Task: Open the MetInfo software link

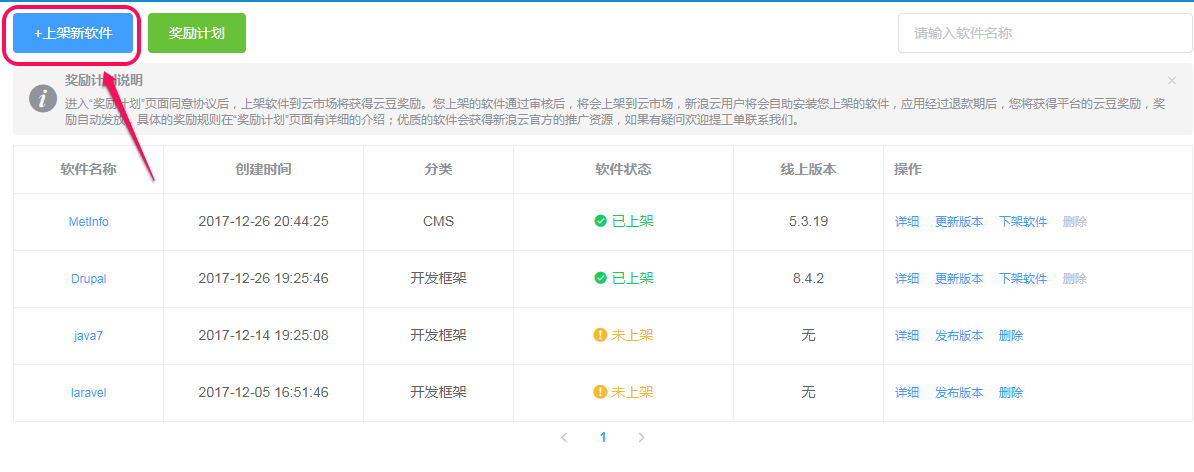Action: (88, 222)
